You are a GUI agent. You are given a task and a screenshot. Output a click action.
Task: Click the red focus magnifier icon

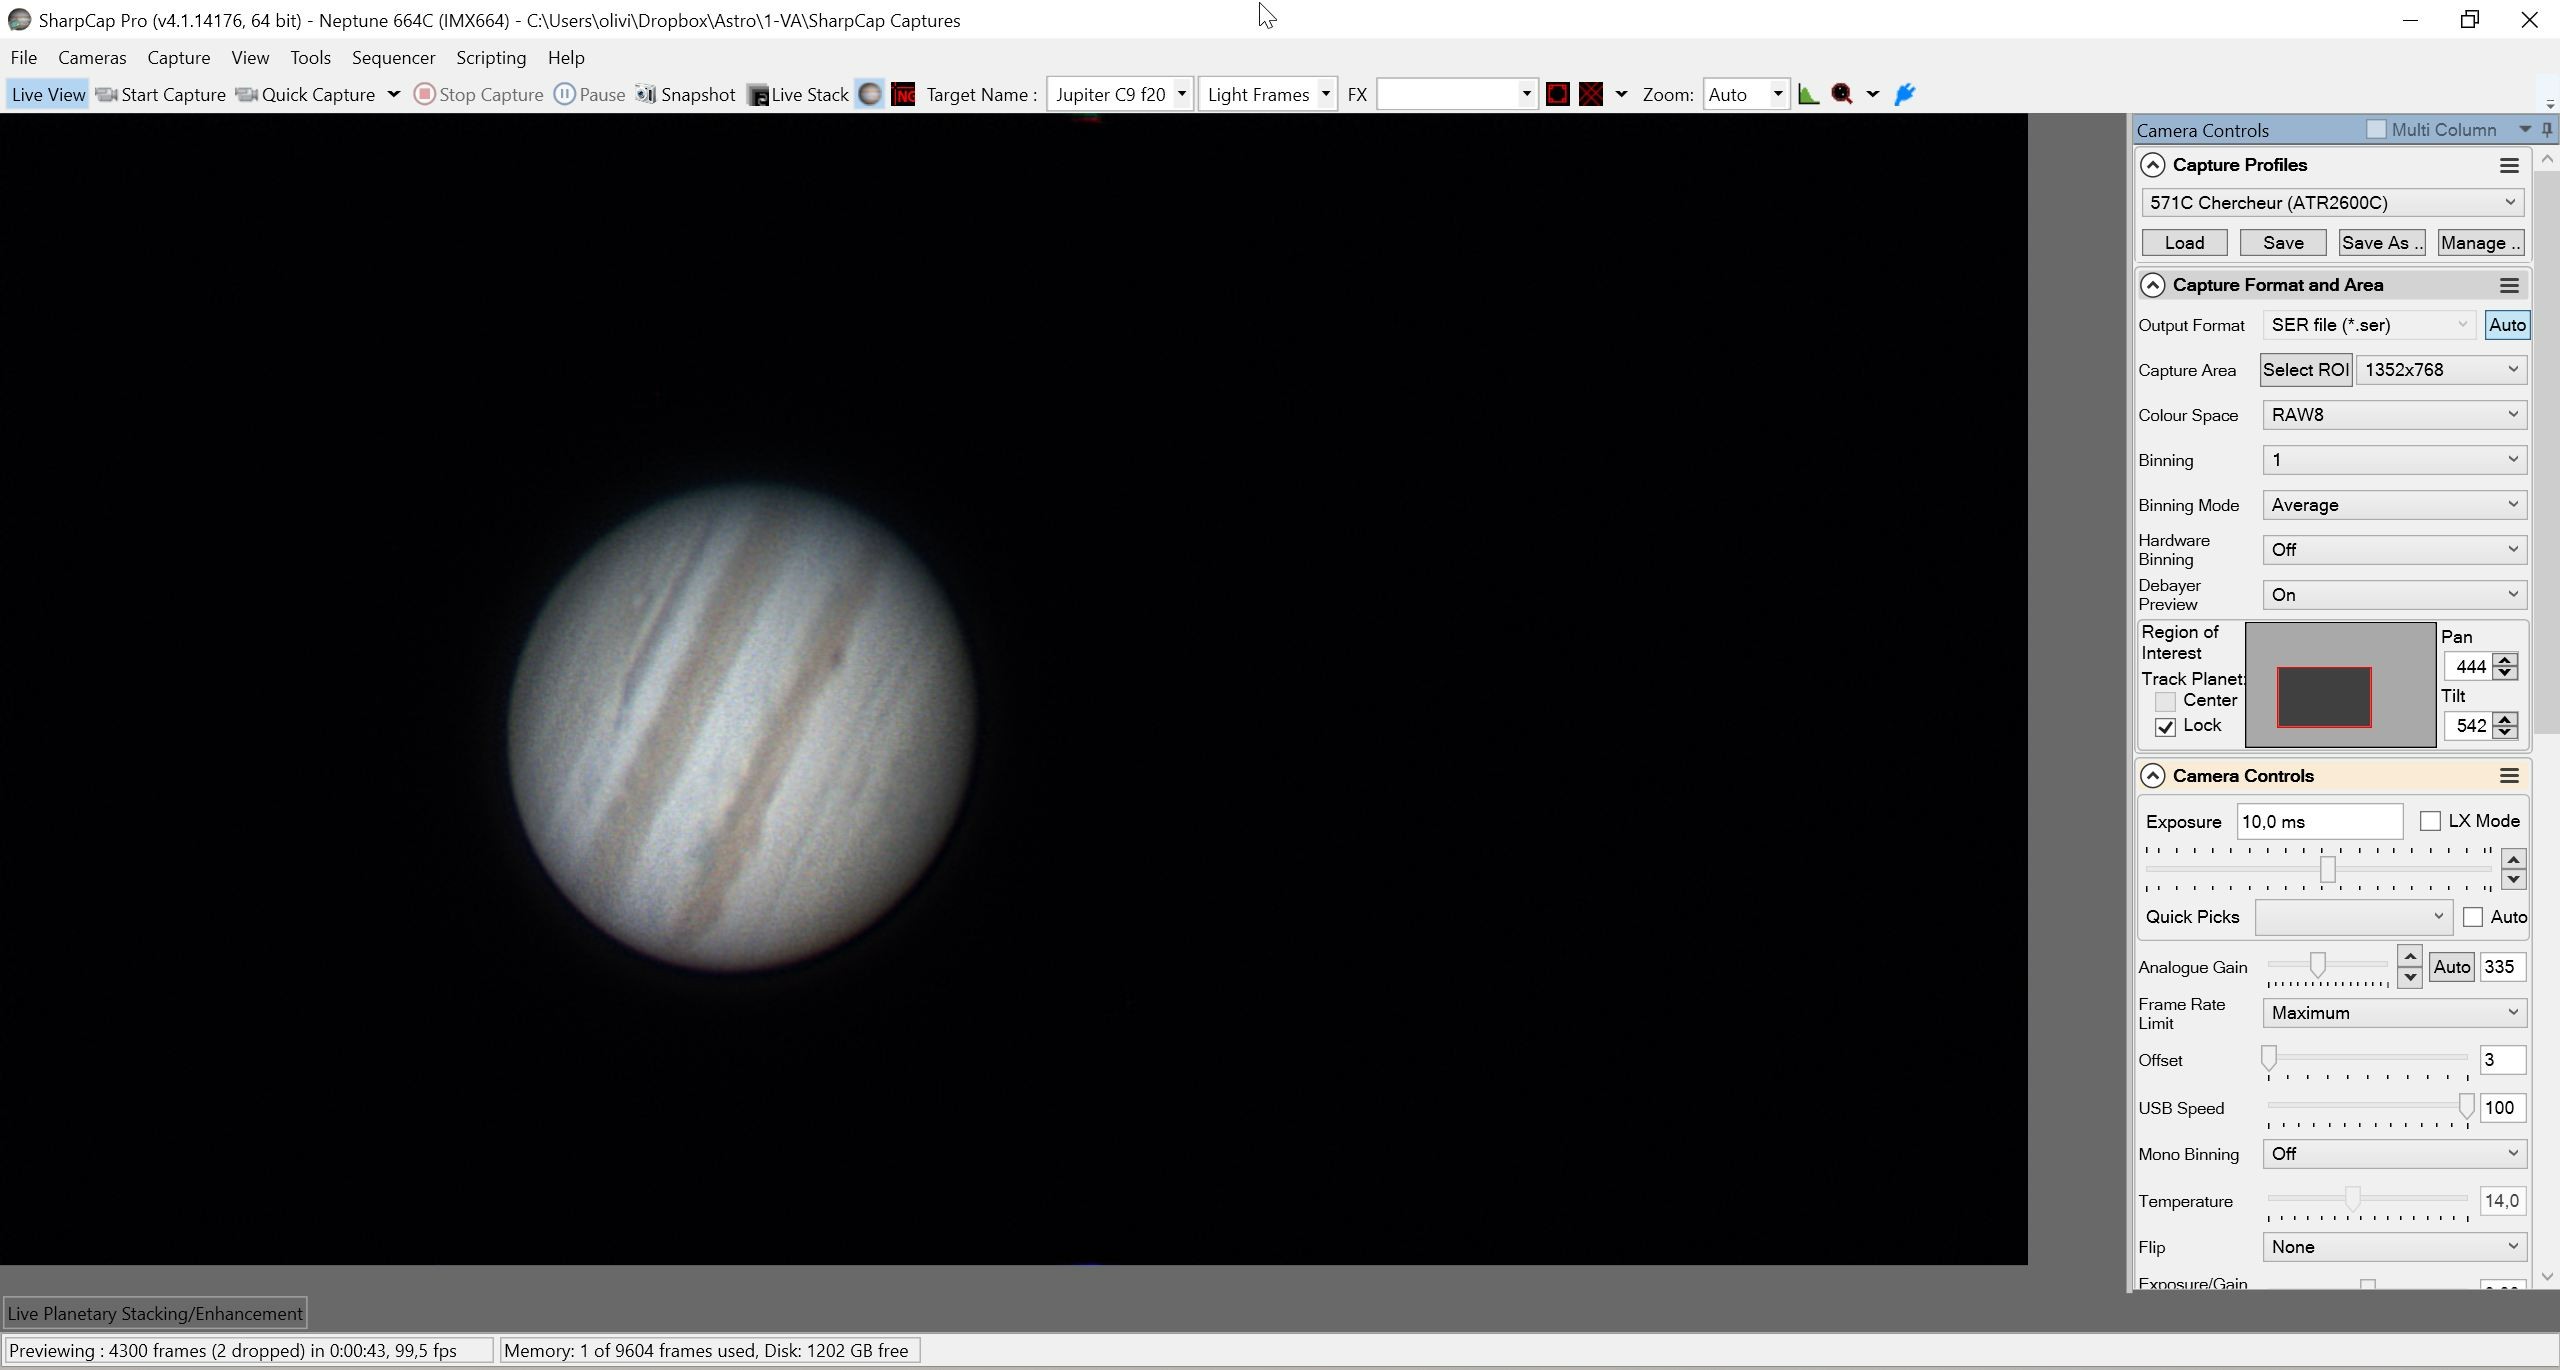coord(1842,94)
